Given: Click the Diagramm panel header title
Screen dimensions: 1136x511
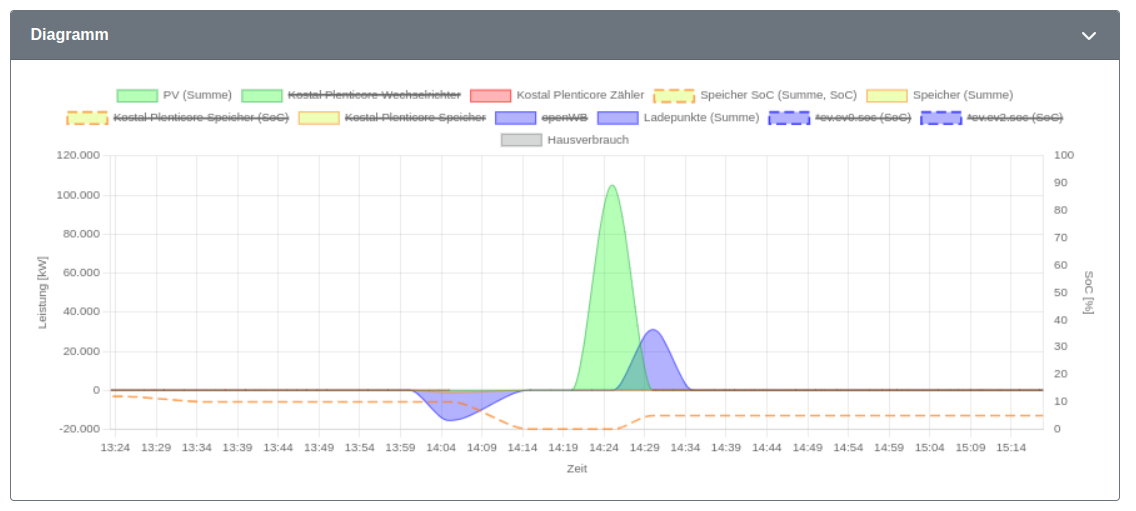Looking at the screenshot, I should click(x=70, y=35).
